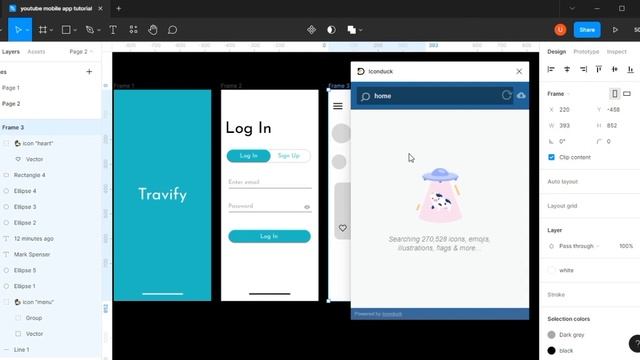Select portrait frame orientation

[615, 94]
